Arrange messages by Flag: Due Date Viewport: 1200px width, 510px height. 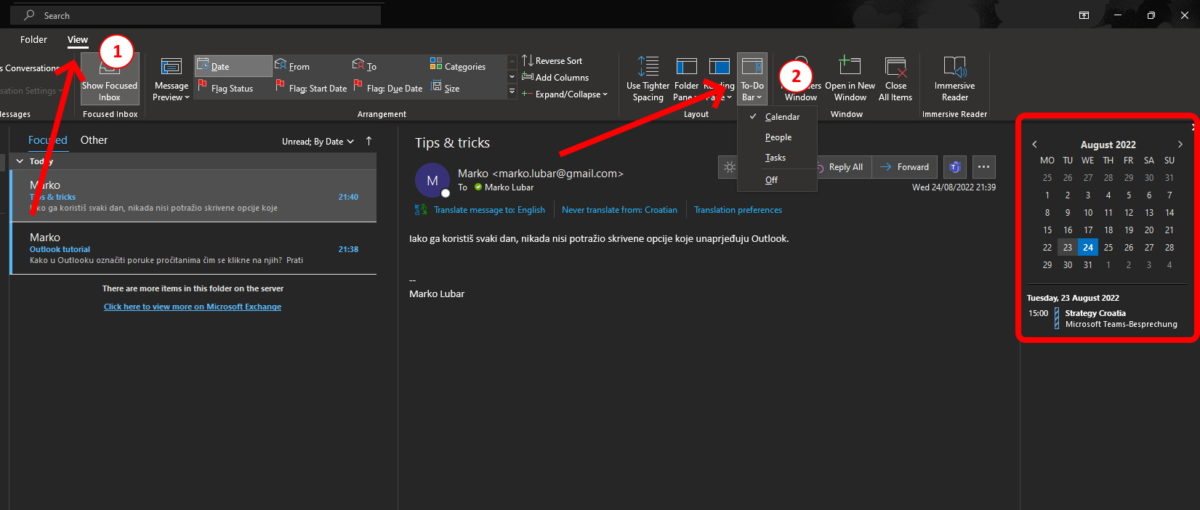point(389,88)
